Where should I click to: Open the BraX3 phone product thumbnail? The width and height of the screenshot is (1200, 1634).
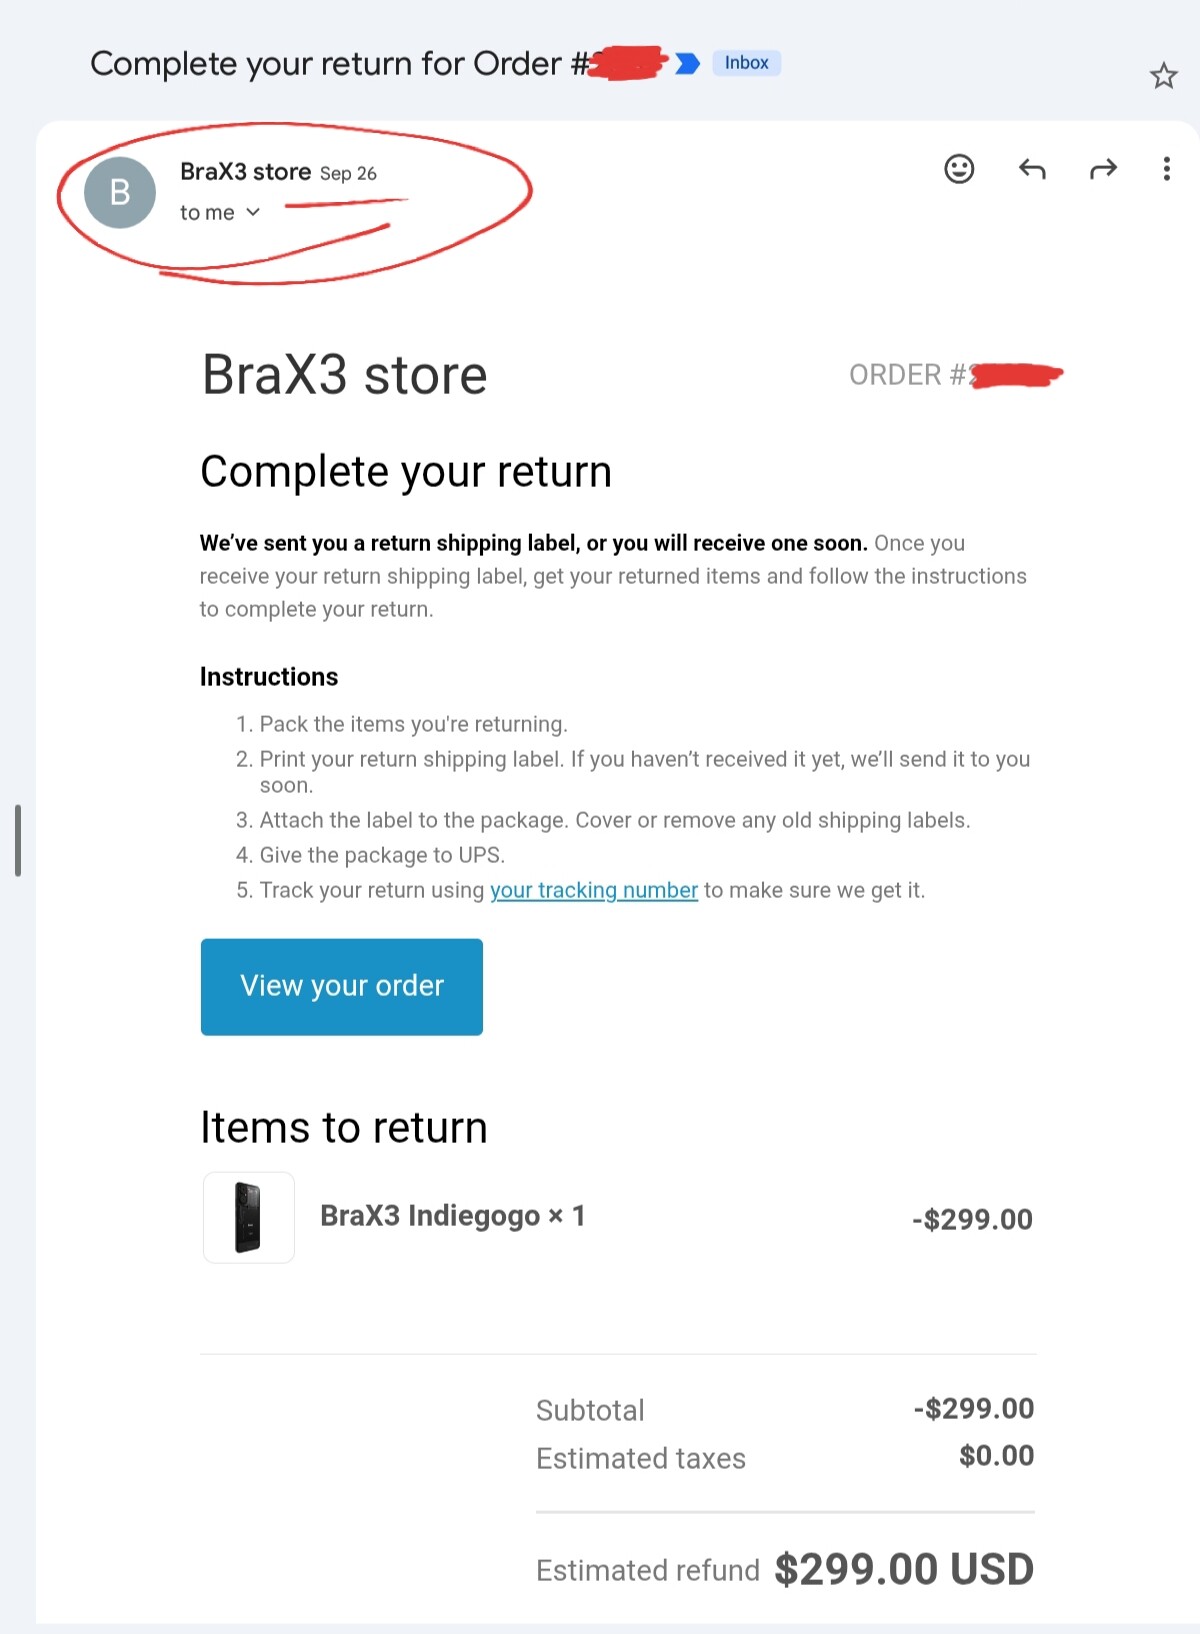(249, 1217)
